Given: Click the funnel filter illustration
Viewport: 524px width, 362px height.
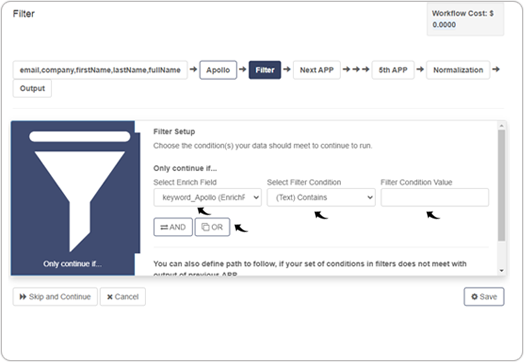Looking at the screenshot, I should tap(80, 191).
